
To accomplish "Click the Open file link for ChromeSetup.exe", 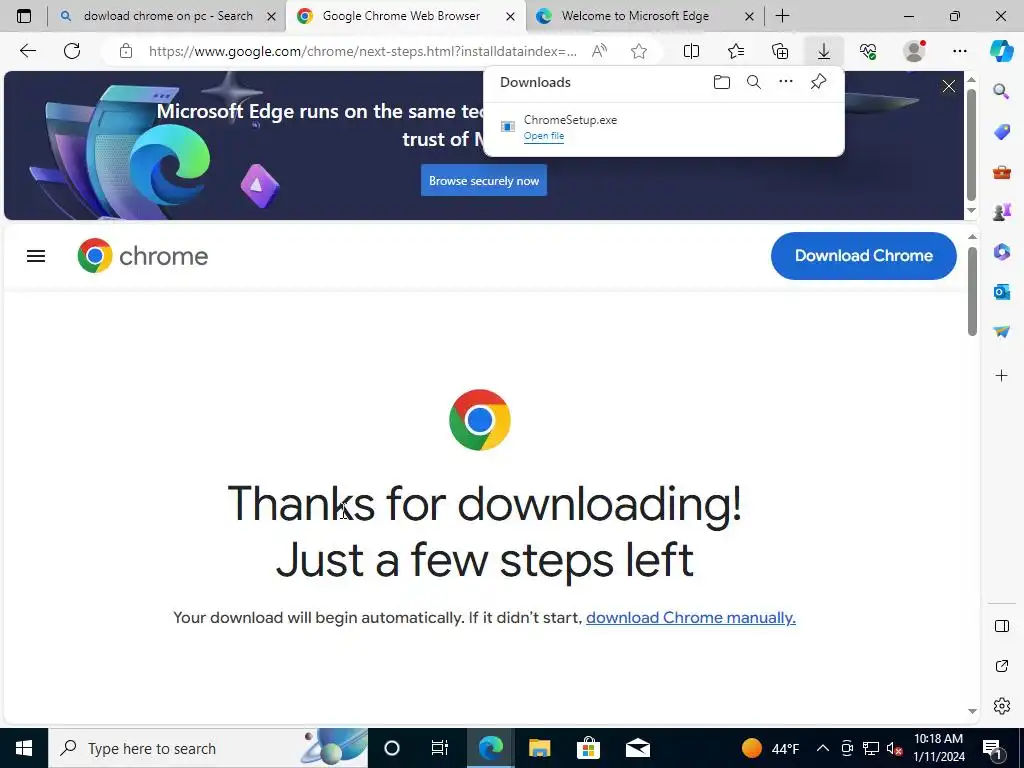I will coord(543,136).
